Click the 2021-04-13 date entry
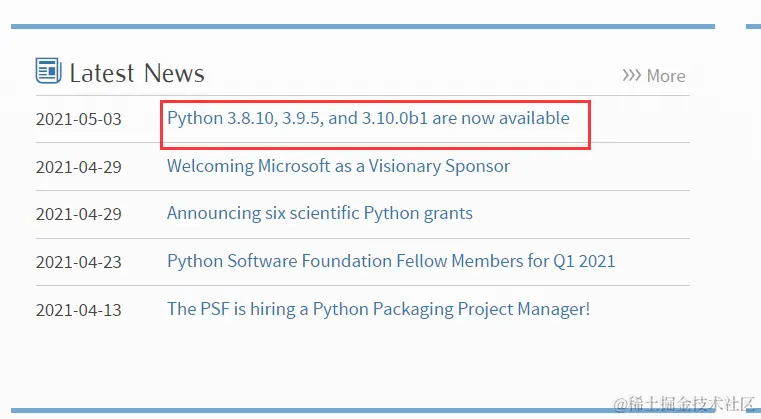 (x=78, y=310)
